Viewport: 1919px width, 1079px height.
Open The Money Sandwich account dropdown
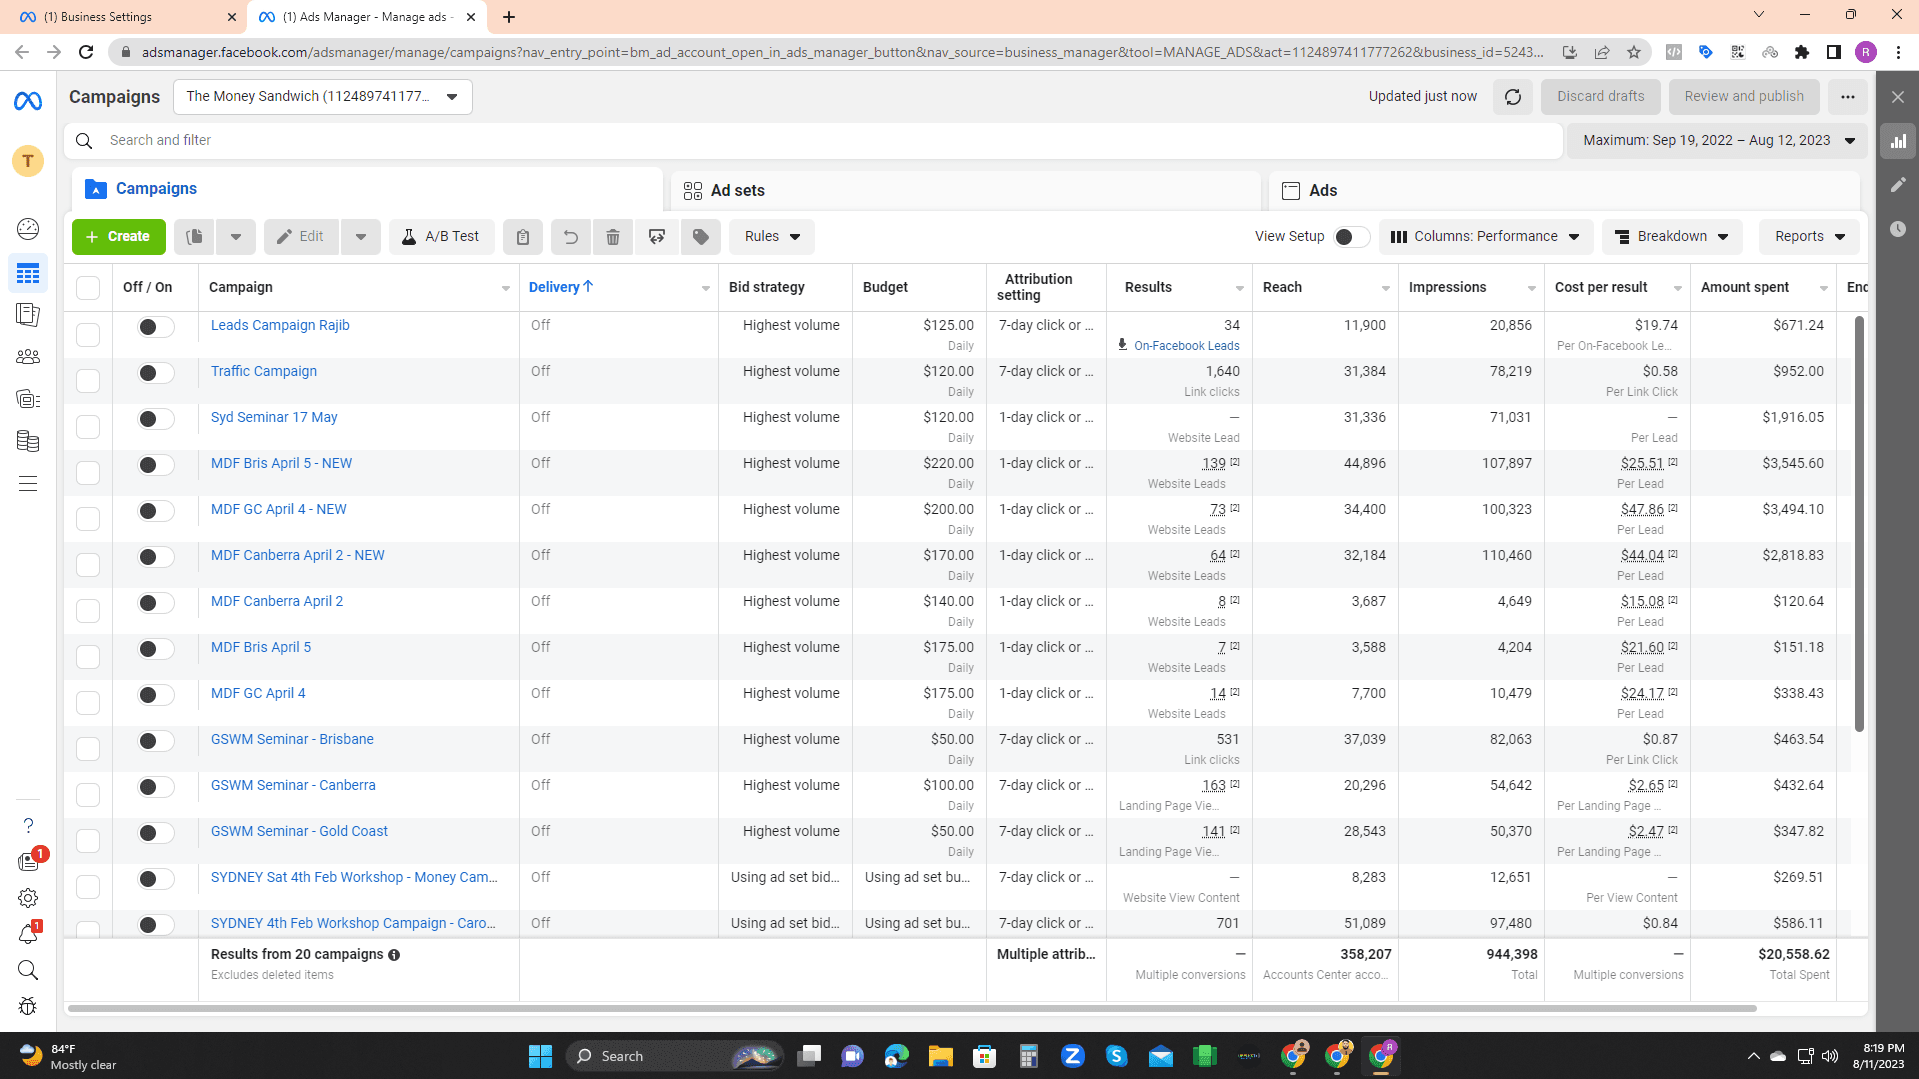pos(323,97)
